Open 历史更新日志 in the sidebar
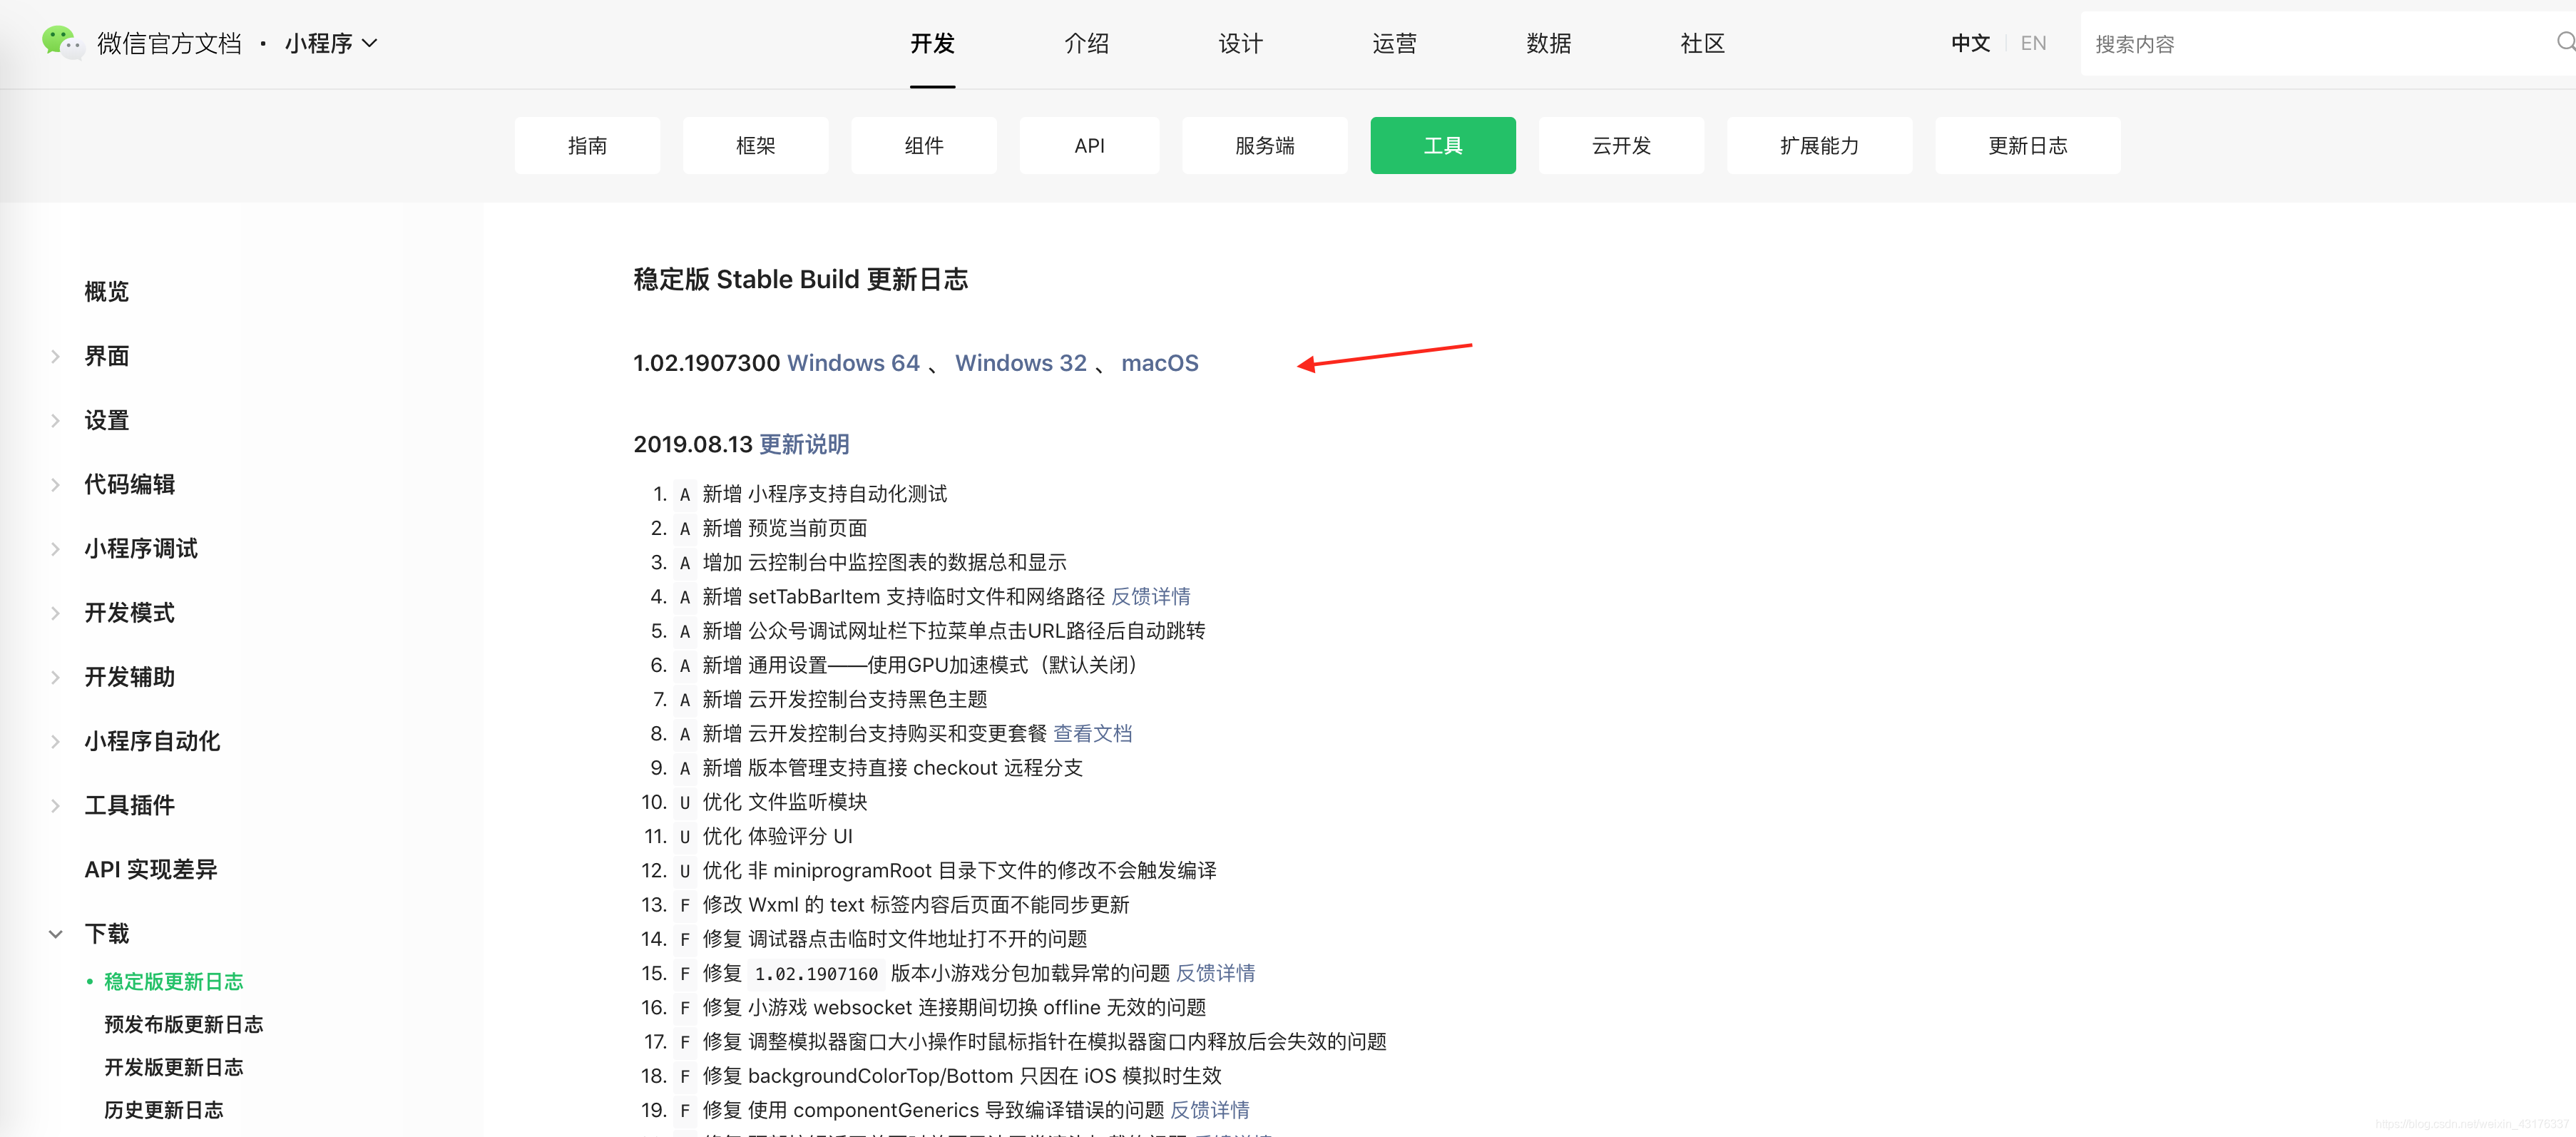 (164, 1110)
